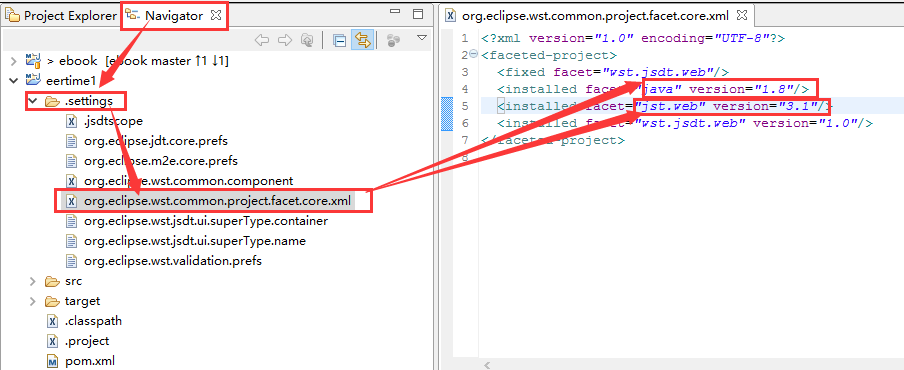
Task: Click the validation.prefs file icon
Action: click(71, 260)
